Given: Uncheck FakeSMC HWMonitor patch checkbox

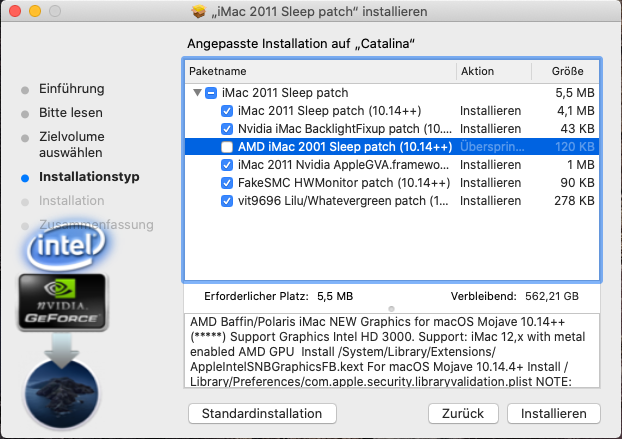Looking at the screenshot, I should (x=227, y=183).
